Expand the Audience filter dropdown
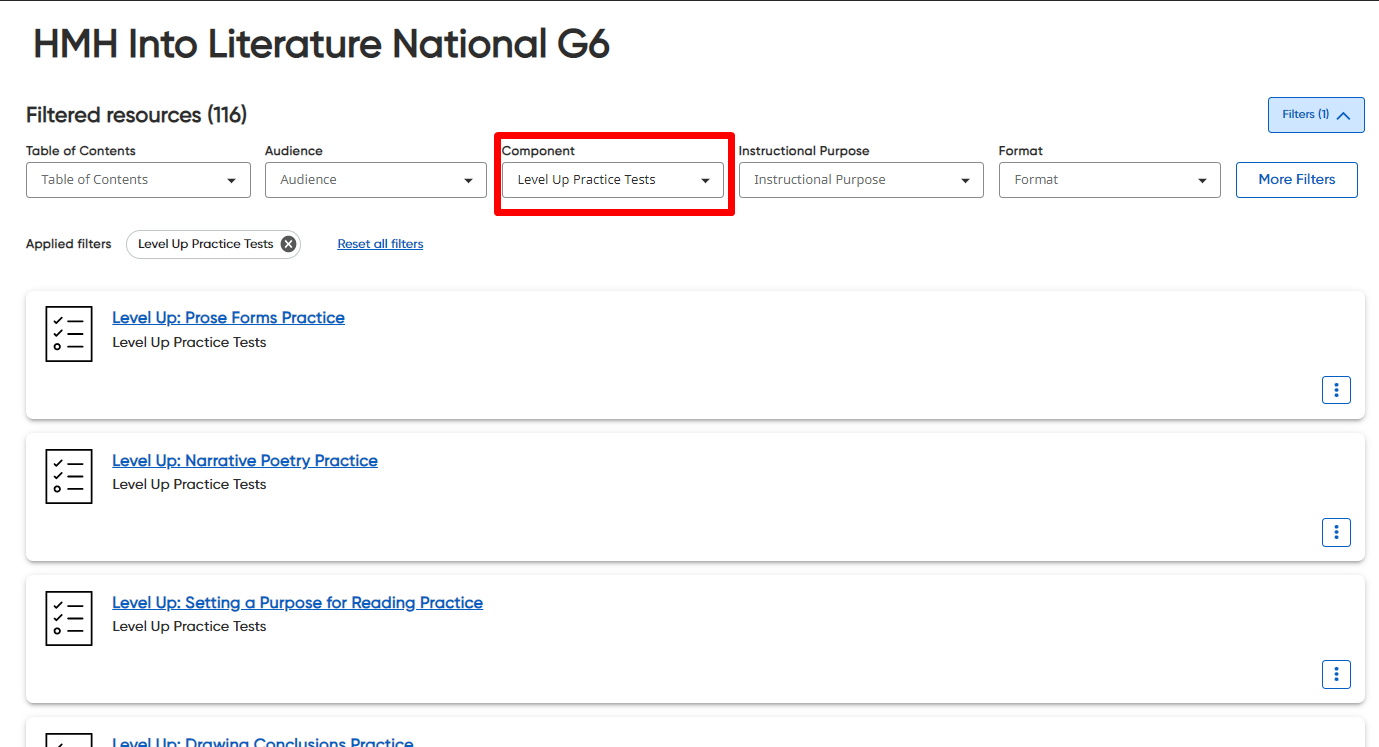 coord(375,180)
